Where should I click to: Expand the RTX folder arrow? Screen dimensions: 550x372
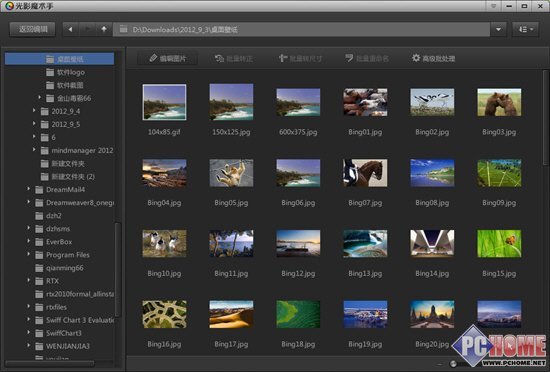coord(29,280)
